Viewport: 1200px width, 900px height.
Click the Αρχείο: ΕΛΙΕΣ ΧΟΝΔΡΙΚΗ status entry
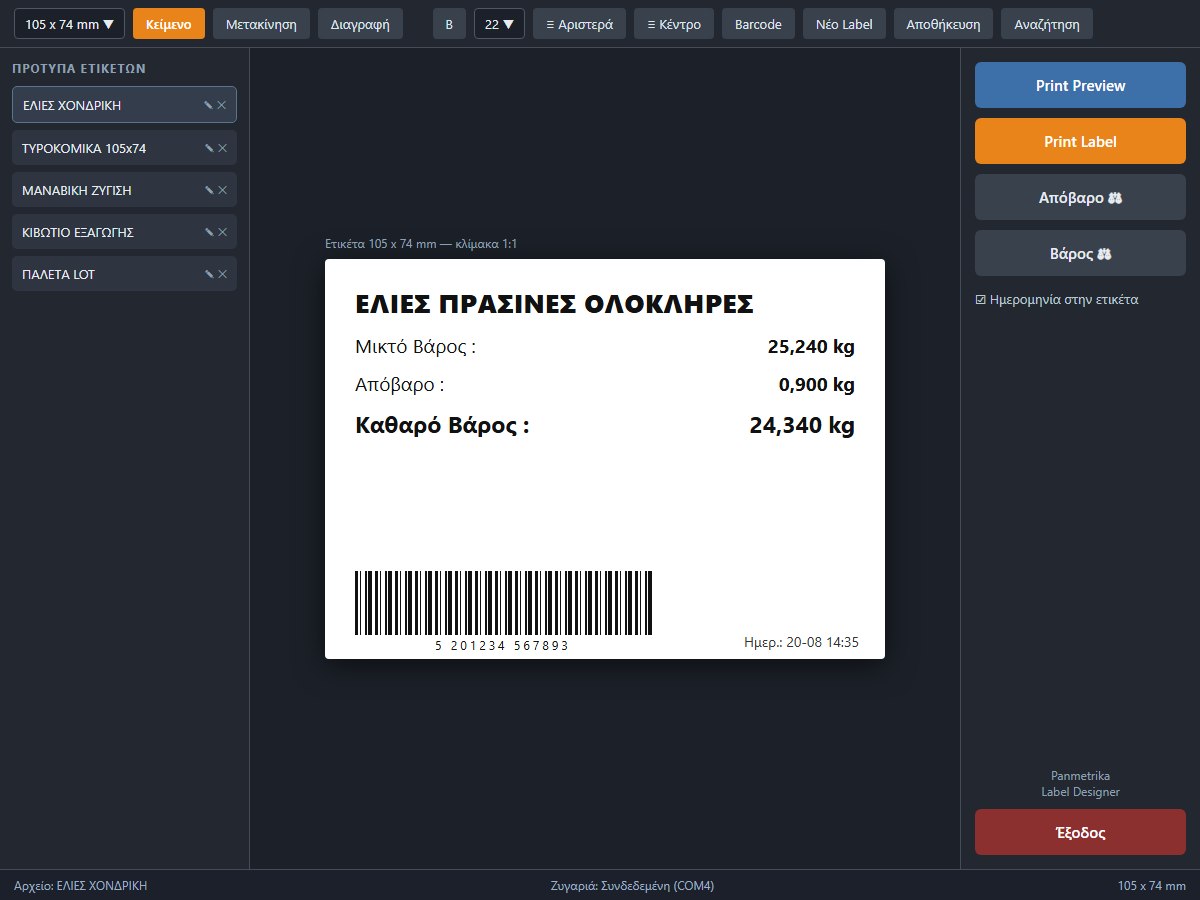pos(80,886)
